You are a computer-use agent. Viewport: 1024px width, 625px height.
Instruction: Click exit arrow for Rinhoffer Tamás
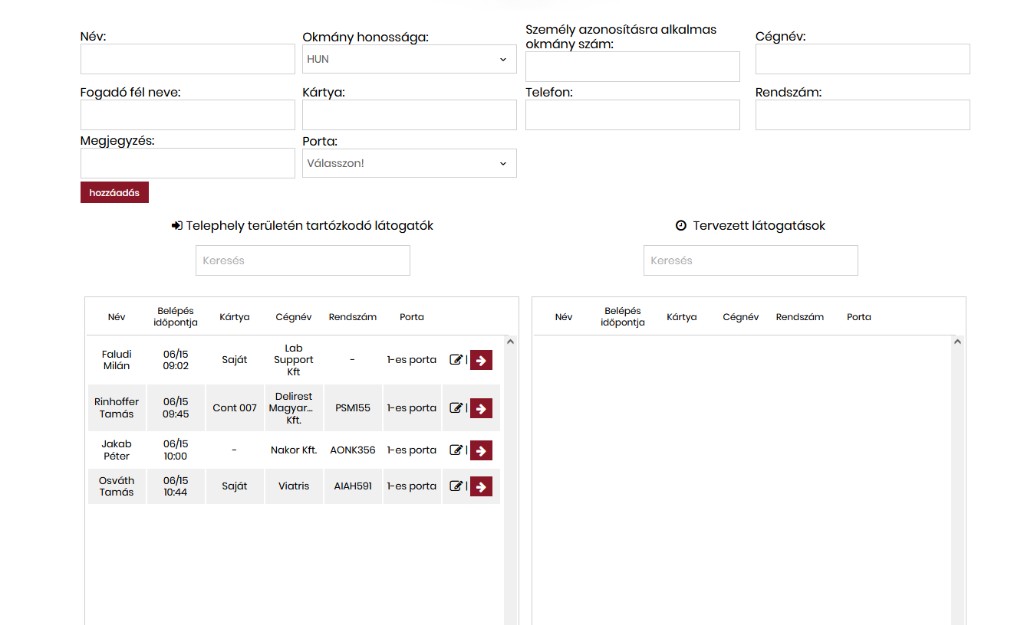tap(481, 408)
